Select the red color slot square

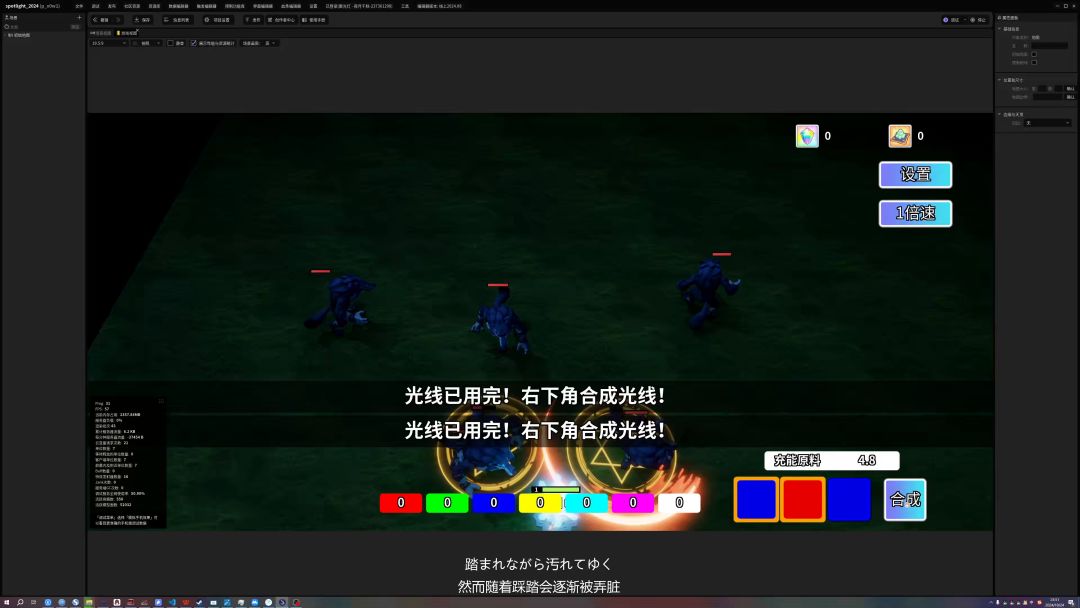pos(802,499)
